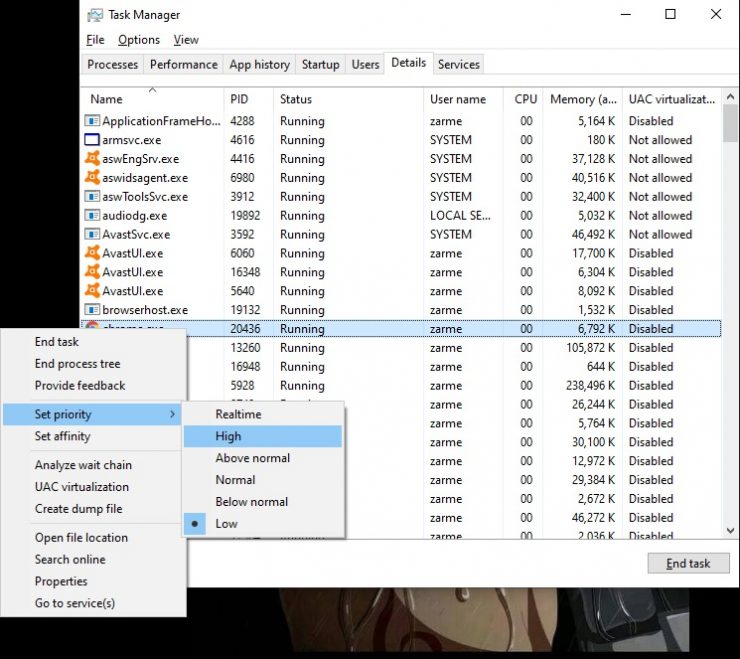
Task: Sort by Status column header
Action: [x=348, y=99]
